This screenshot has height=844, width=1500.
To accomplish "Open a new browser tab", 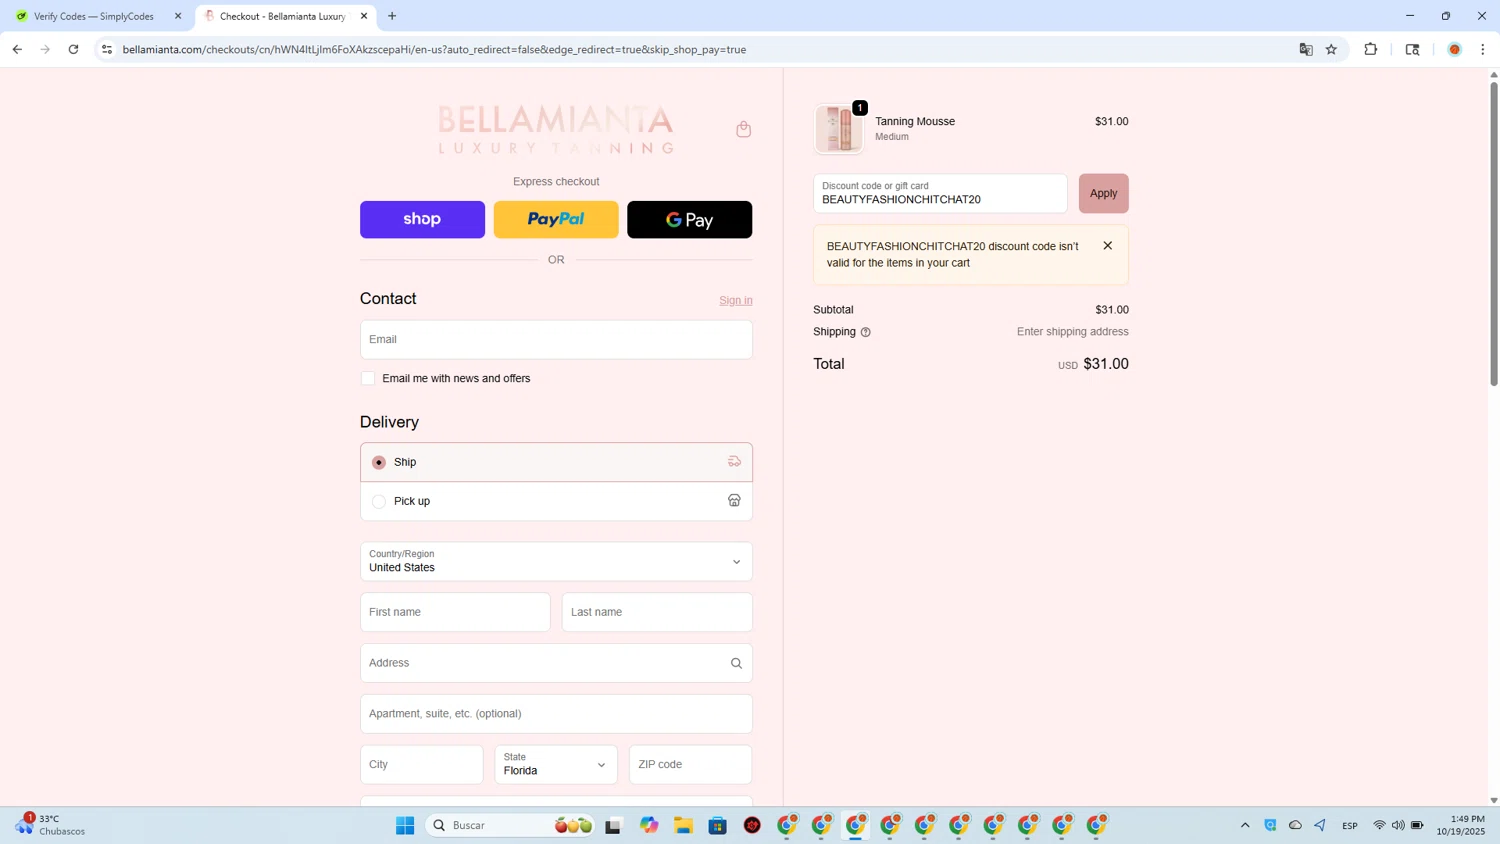I will point(392,16).
